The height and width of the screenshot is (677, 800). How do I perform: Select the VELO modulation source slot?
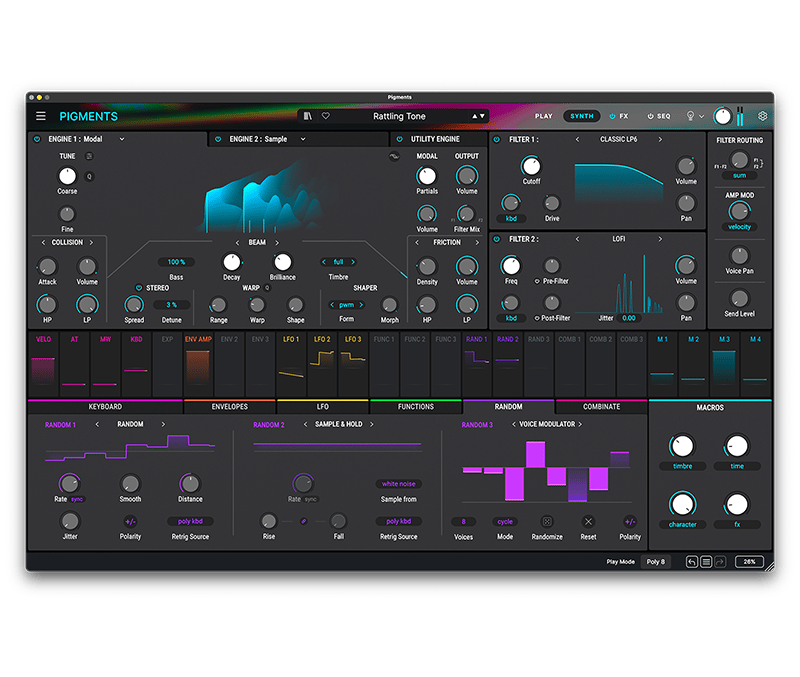pos(43,364)
